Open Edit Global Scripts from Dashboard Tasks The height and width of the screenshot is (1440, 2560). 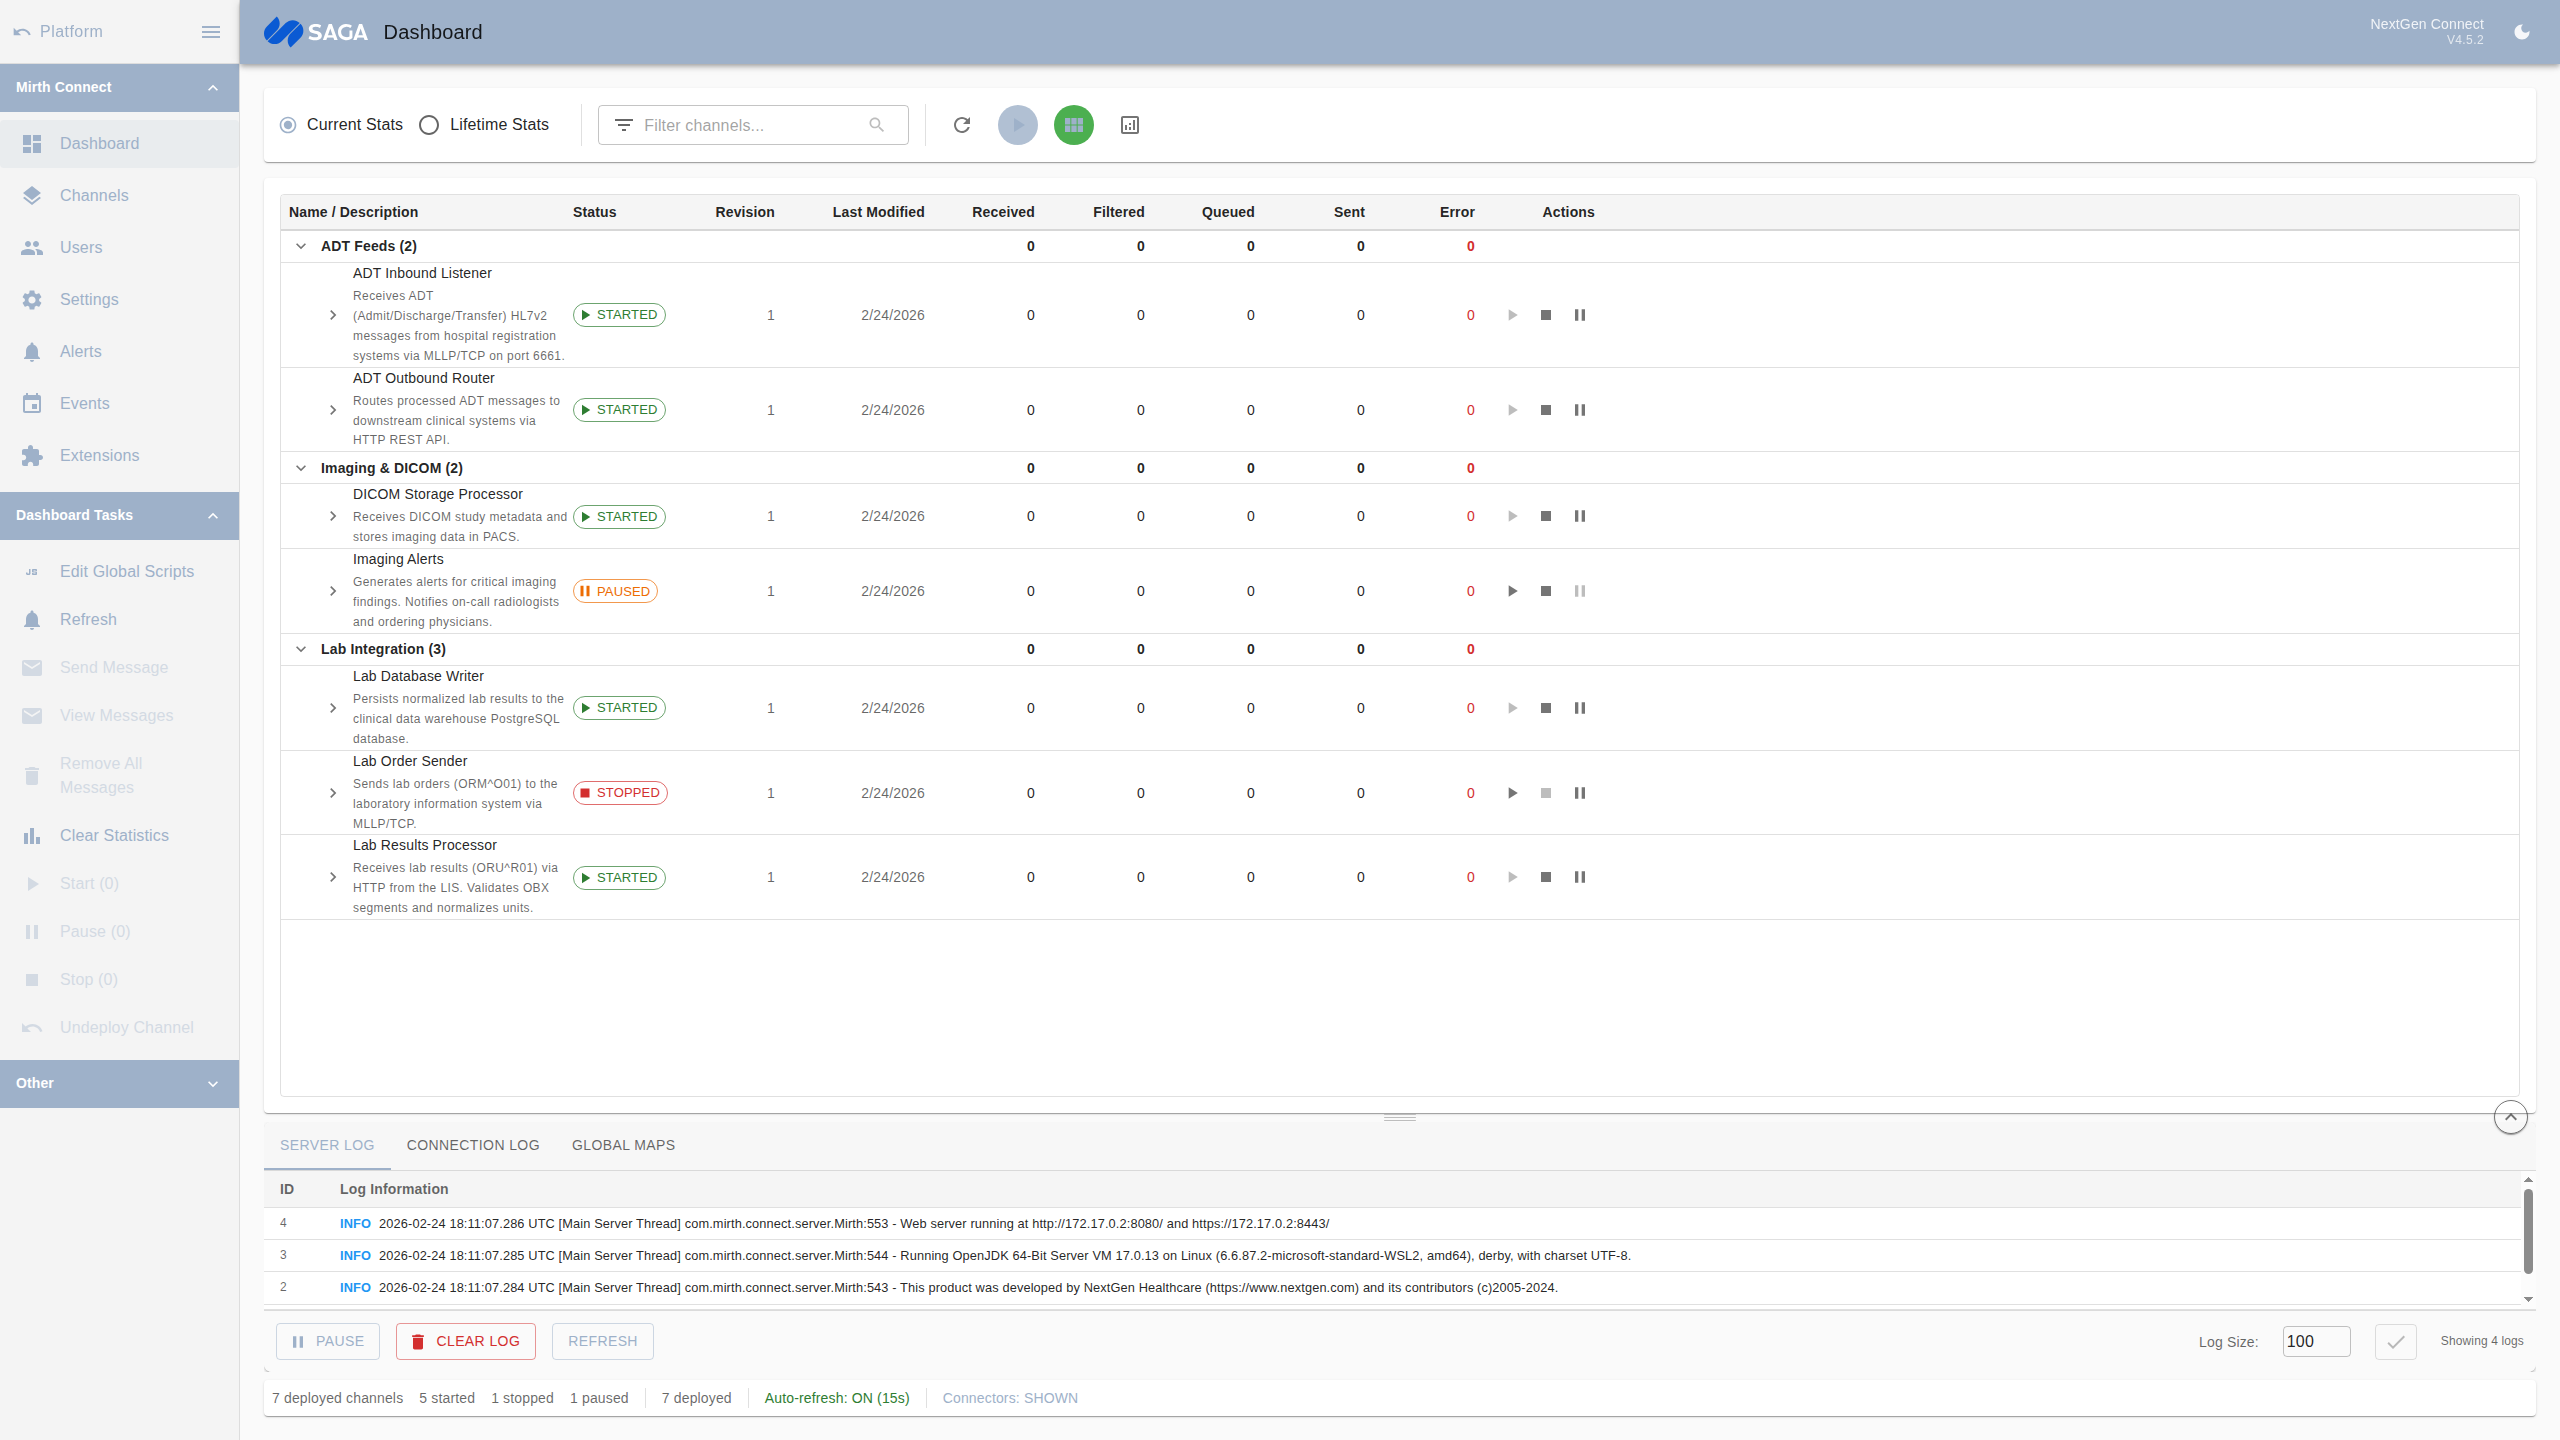point(126,571)
